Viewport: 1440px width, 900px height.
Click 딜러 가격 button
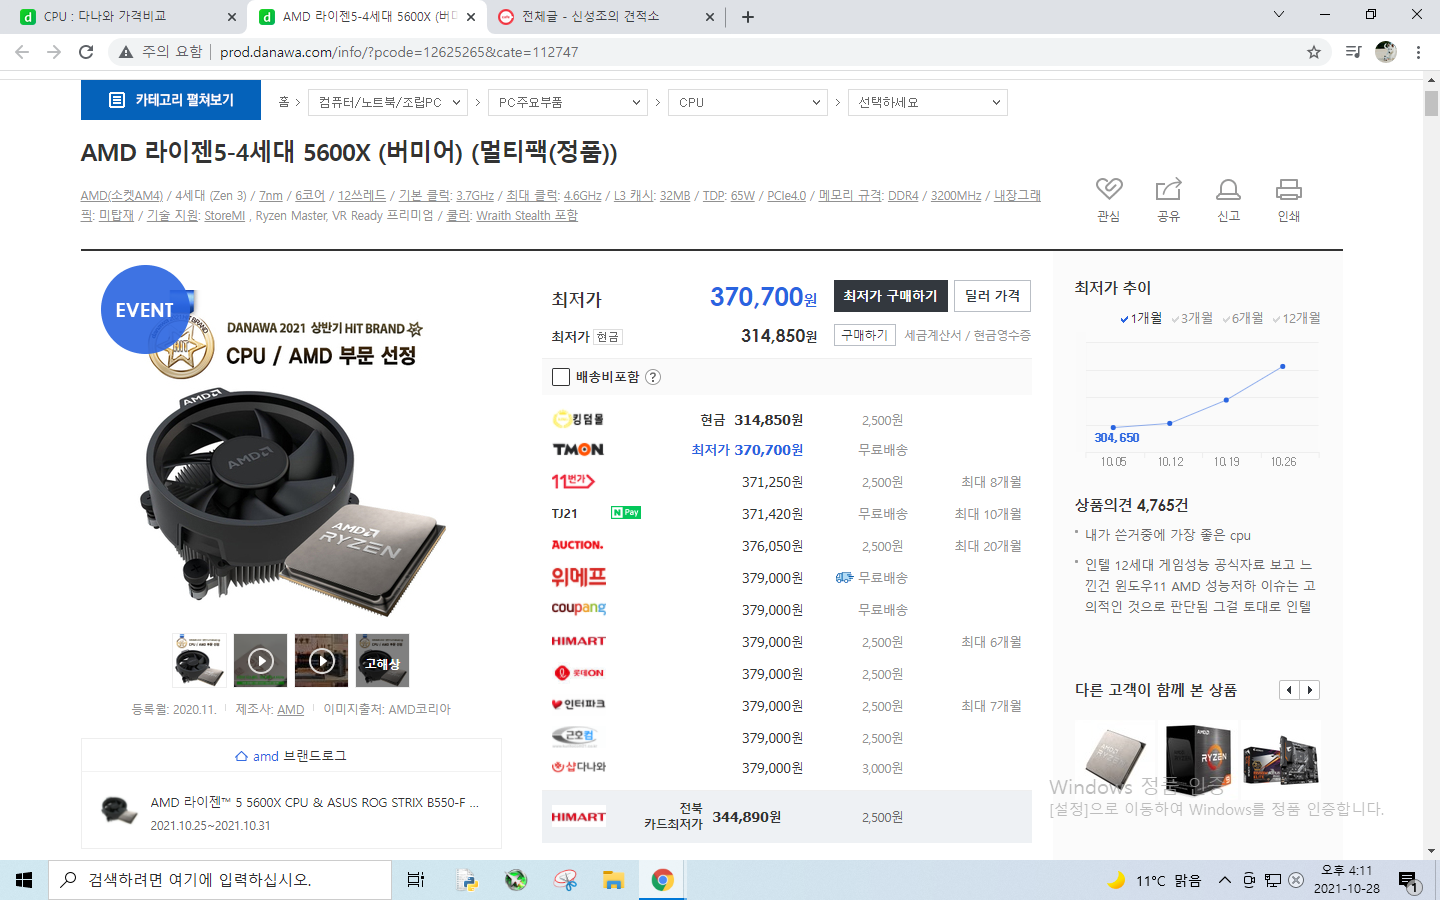click(x=992, y=296)
